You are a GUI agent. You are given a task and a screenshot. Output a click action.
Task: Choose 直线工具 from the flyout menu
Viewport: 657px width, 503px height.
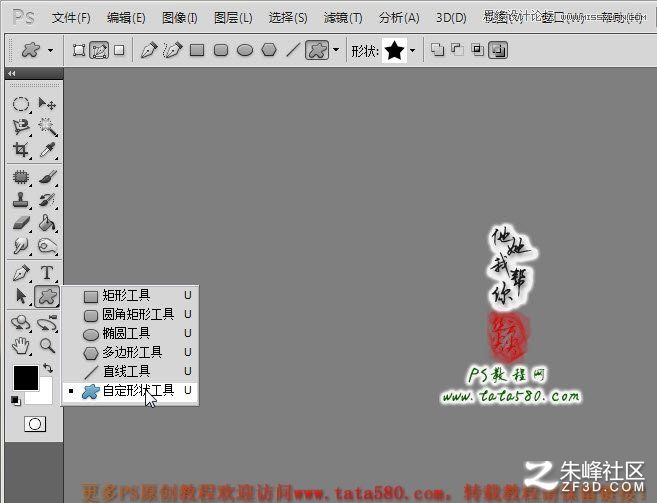pyautogui.click(x=130, y=371)
